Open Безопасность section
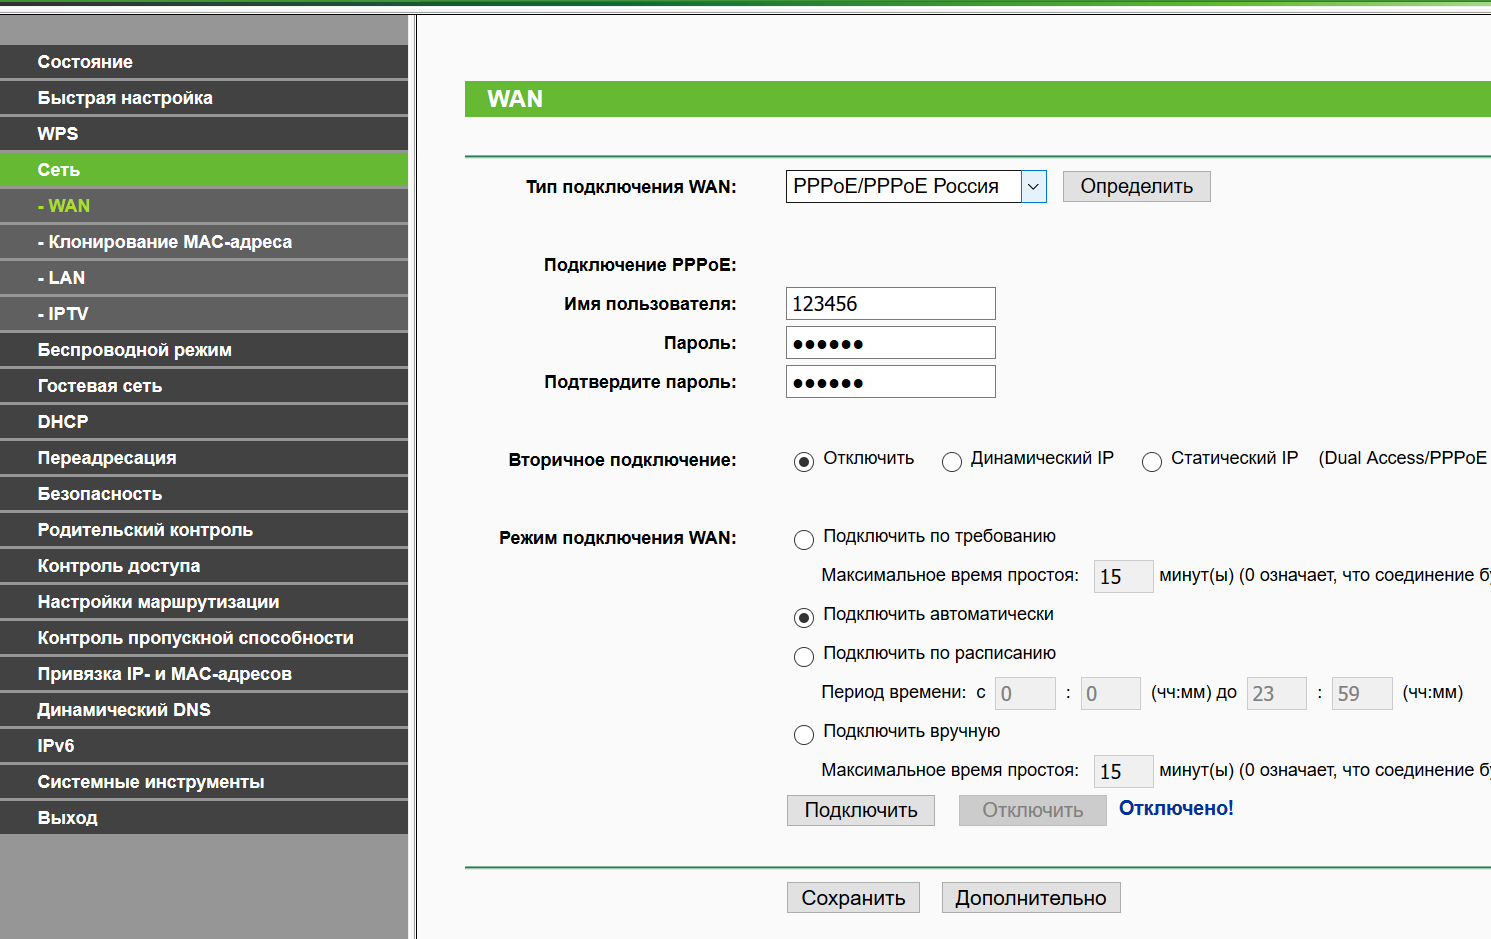Viewport: 1491px width, 939px height. [204, 494]
